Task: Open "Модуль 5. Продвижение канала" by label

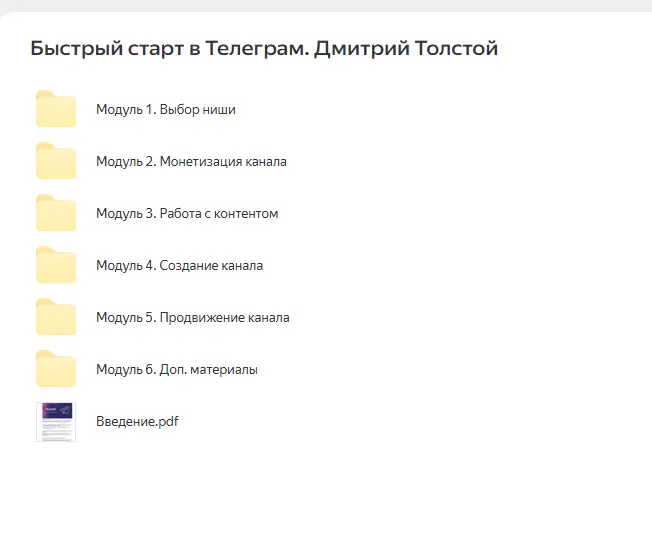Action: tap(192, 318)
